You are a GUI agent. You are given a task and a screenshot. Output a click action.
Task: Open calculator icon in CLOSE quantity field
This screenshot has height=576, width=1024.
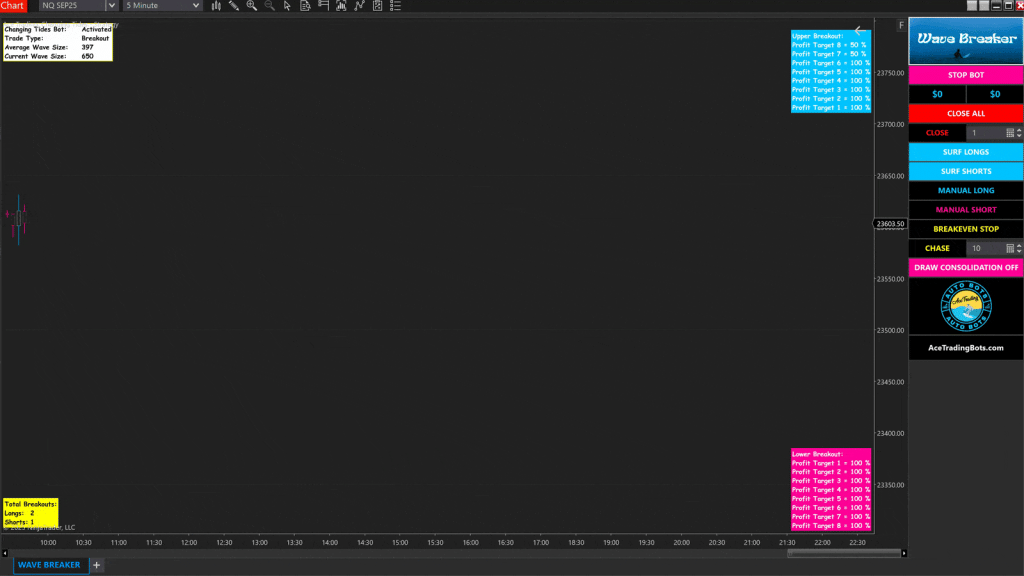pyautogui.click(x=1010, y=133)
